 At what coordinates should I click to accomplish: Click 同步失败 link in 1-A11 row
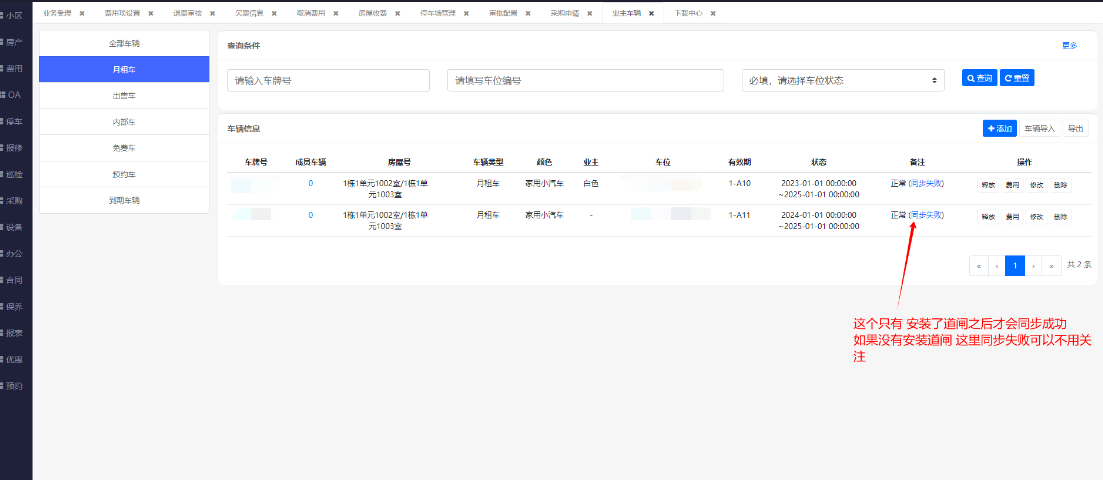click(x=927, y=215)
